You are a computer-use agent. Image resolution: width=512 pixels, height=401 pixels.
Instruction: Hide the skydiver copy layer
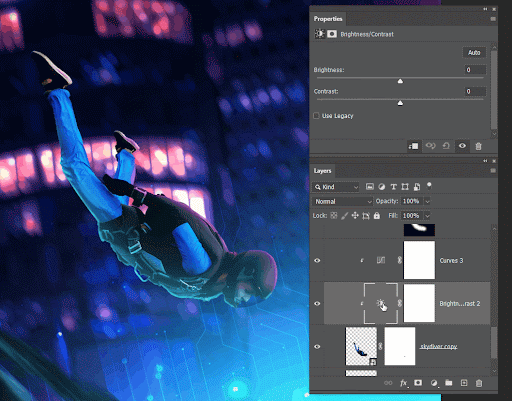[317, 347]
